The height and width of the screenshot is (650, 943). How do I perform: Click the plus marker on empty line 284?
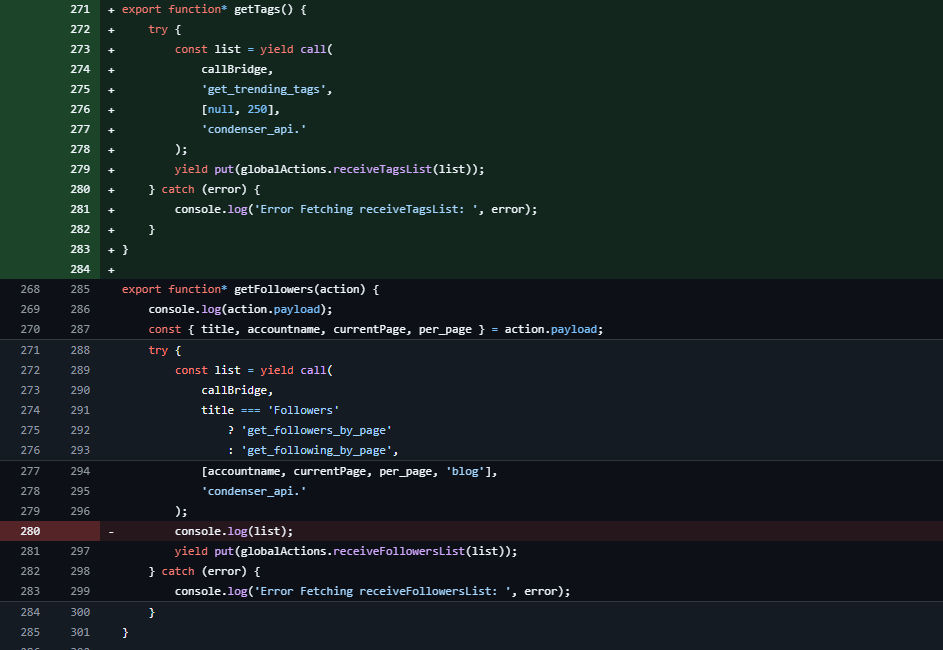pyautogui.click(x=111, y=270)
